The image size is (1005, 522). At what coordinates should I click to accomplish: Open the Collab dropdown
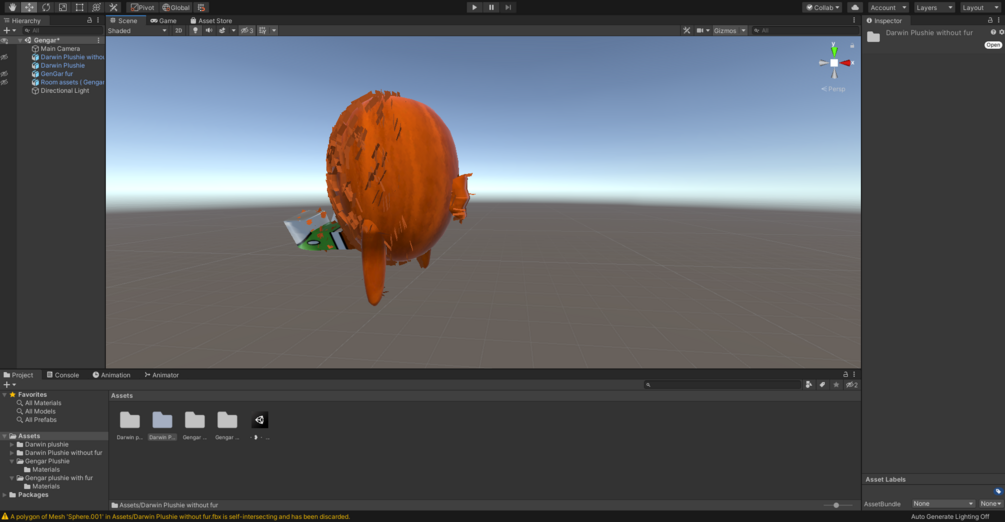point(822,7)
